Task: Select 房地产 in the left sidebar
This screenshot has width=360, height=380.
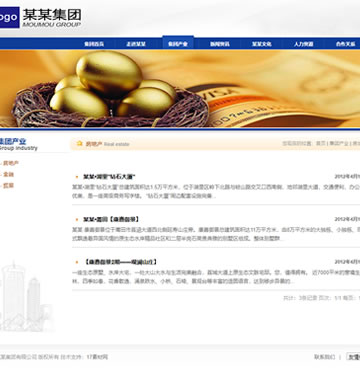Action: (x=11, y=163)
